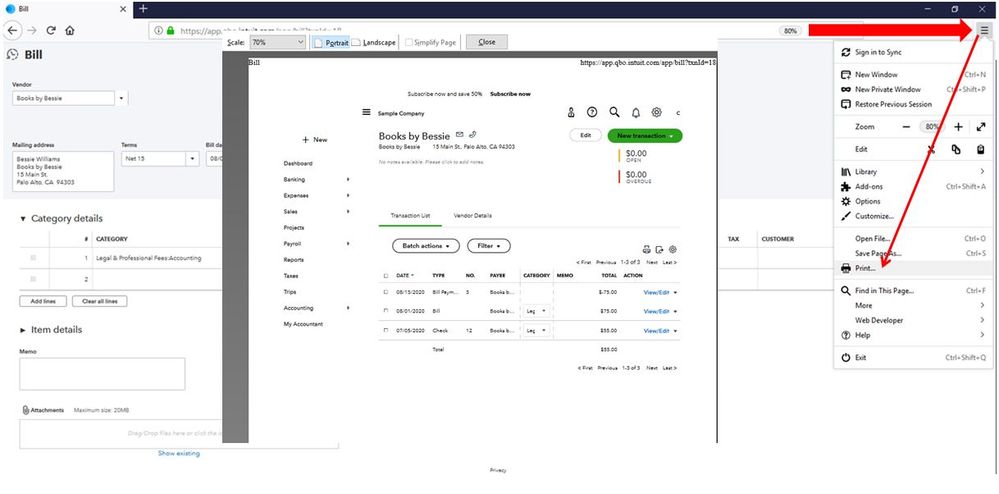Click the Paste clipboard icon in Edit row
This screenshot has height=494, width=999.
tap(981, 149)
